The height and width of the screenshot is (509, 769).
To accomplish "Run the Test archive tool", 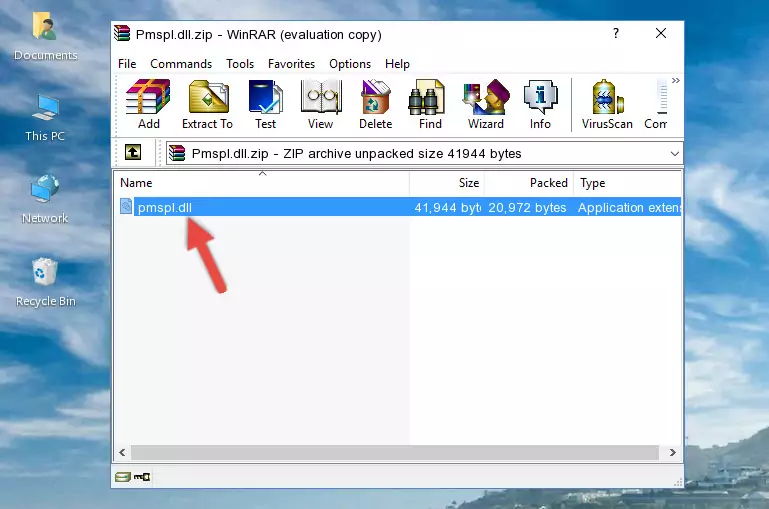I will pos(265,104).
